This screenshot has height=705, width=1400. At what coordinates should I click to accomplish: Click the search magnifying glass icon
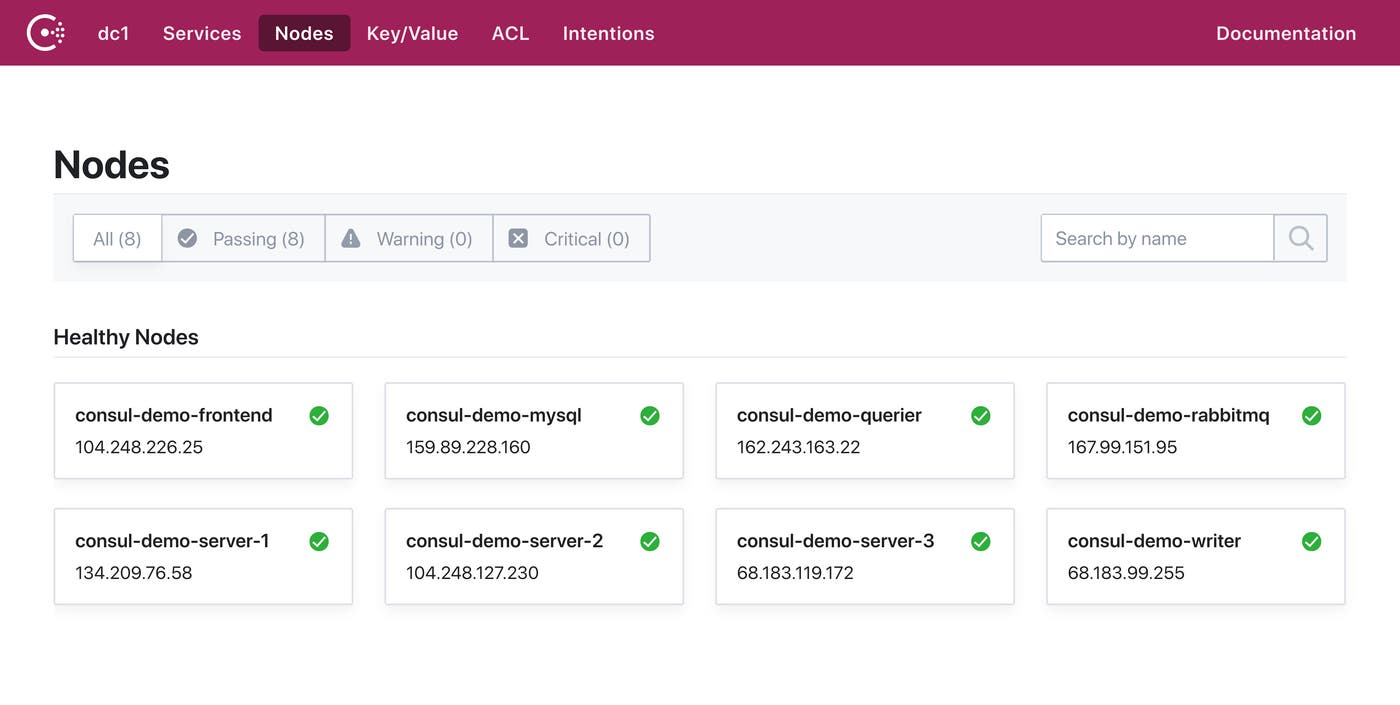1300,238
